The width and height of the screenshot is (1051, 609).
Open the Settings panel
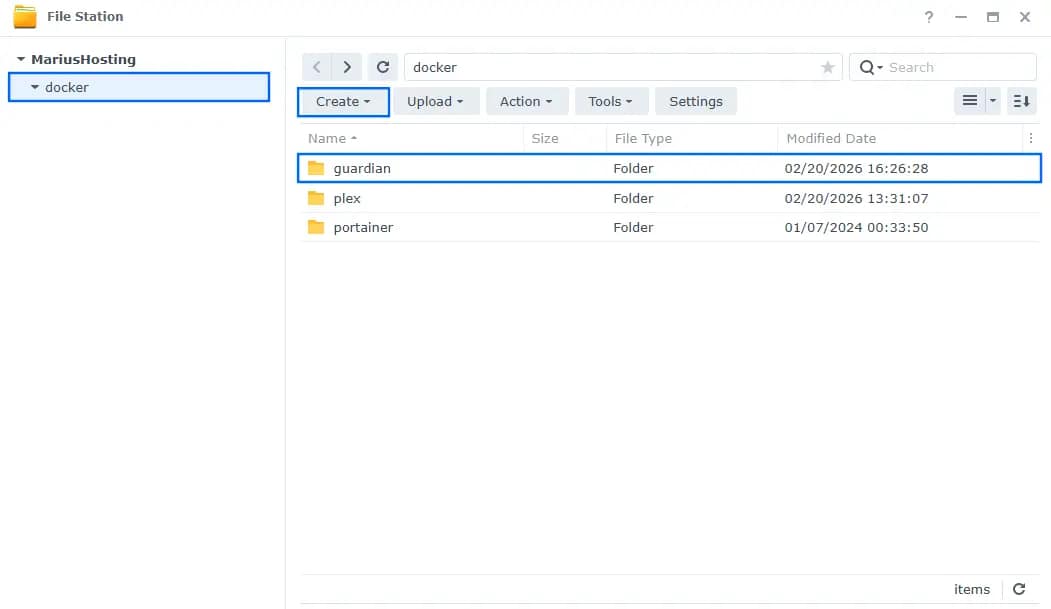696,101
